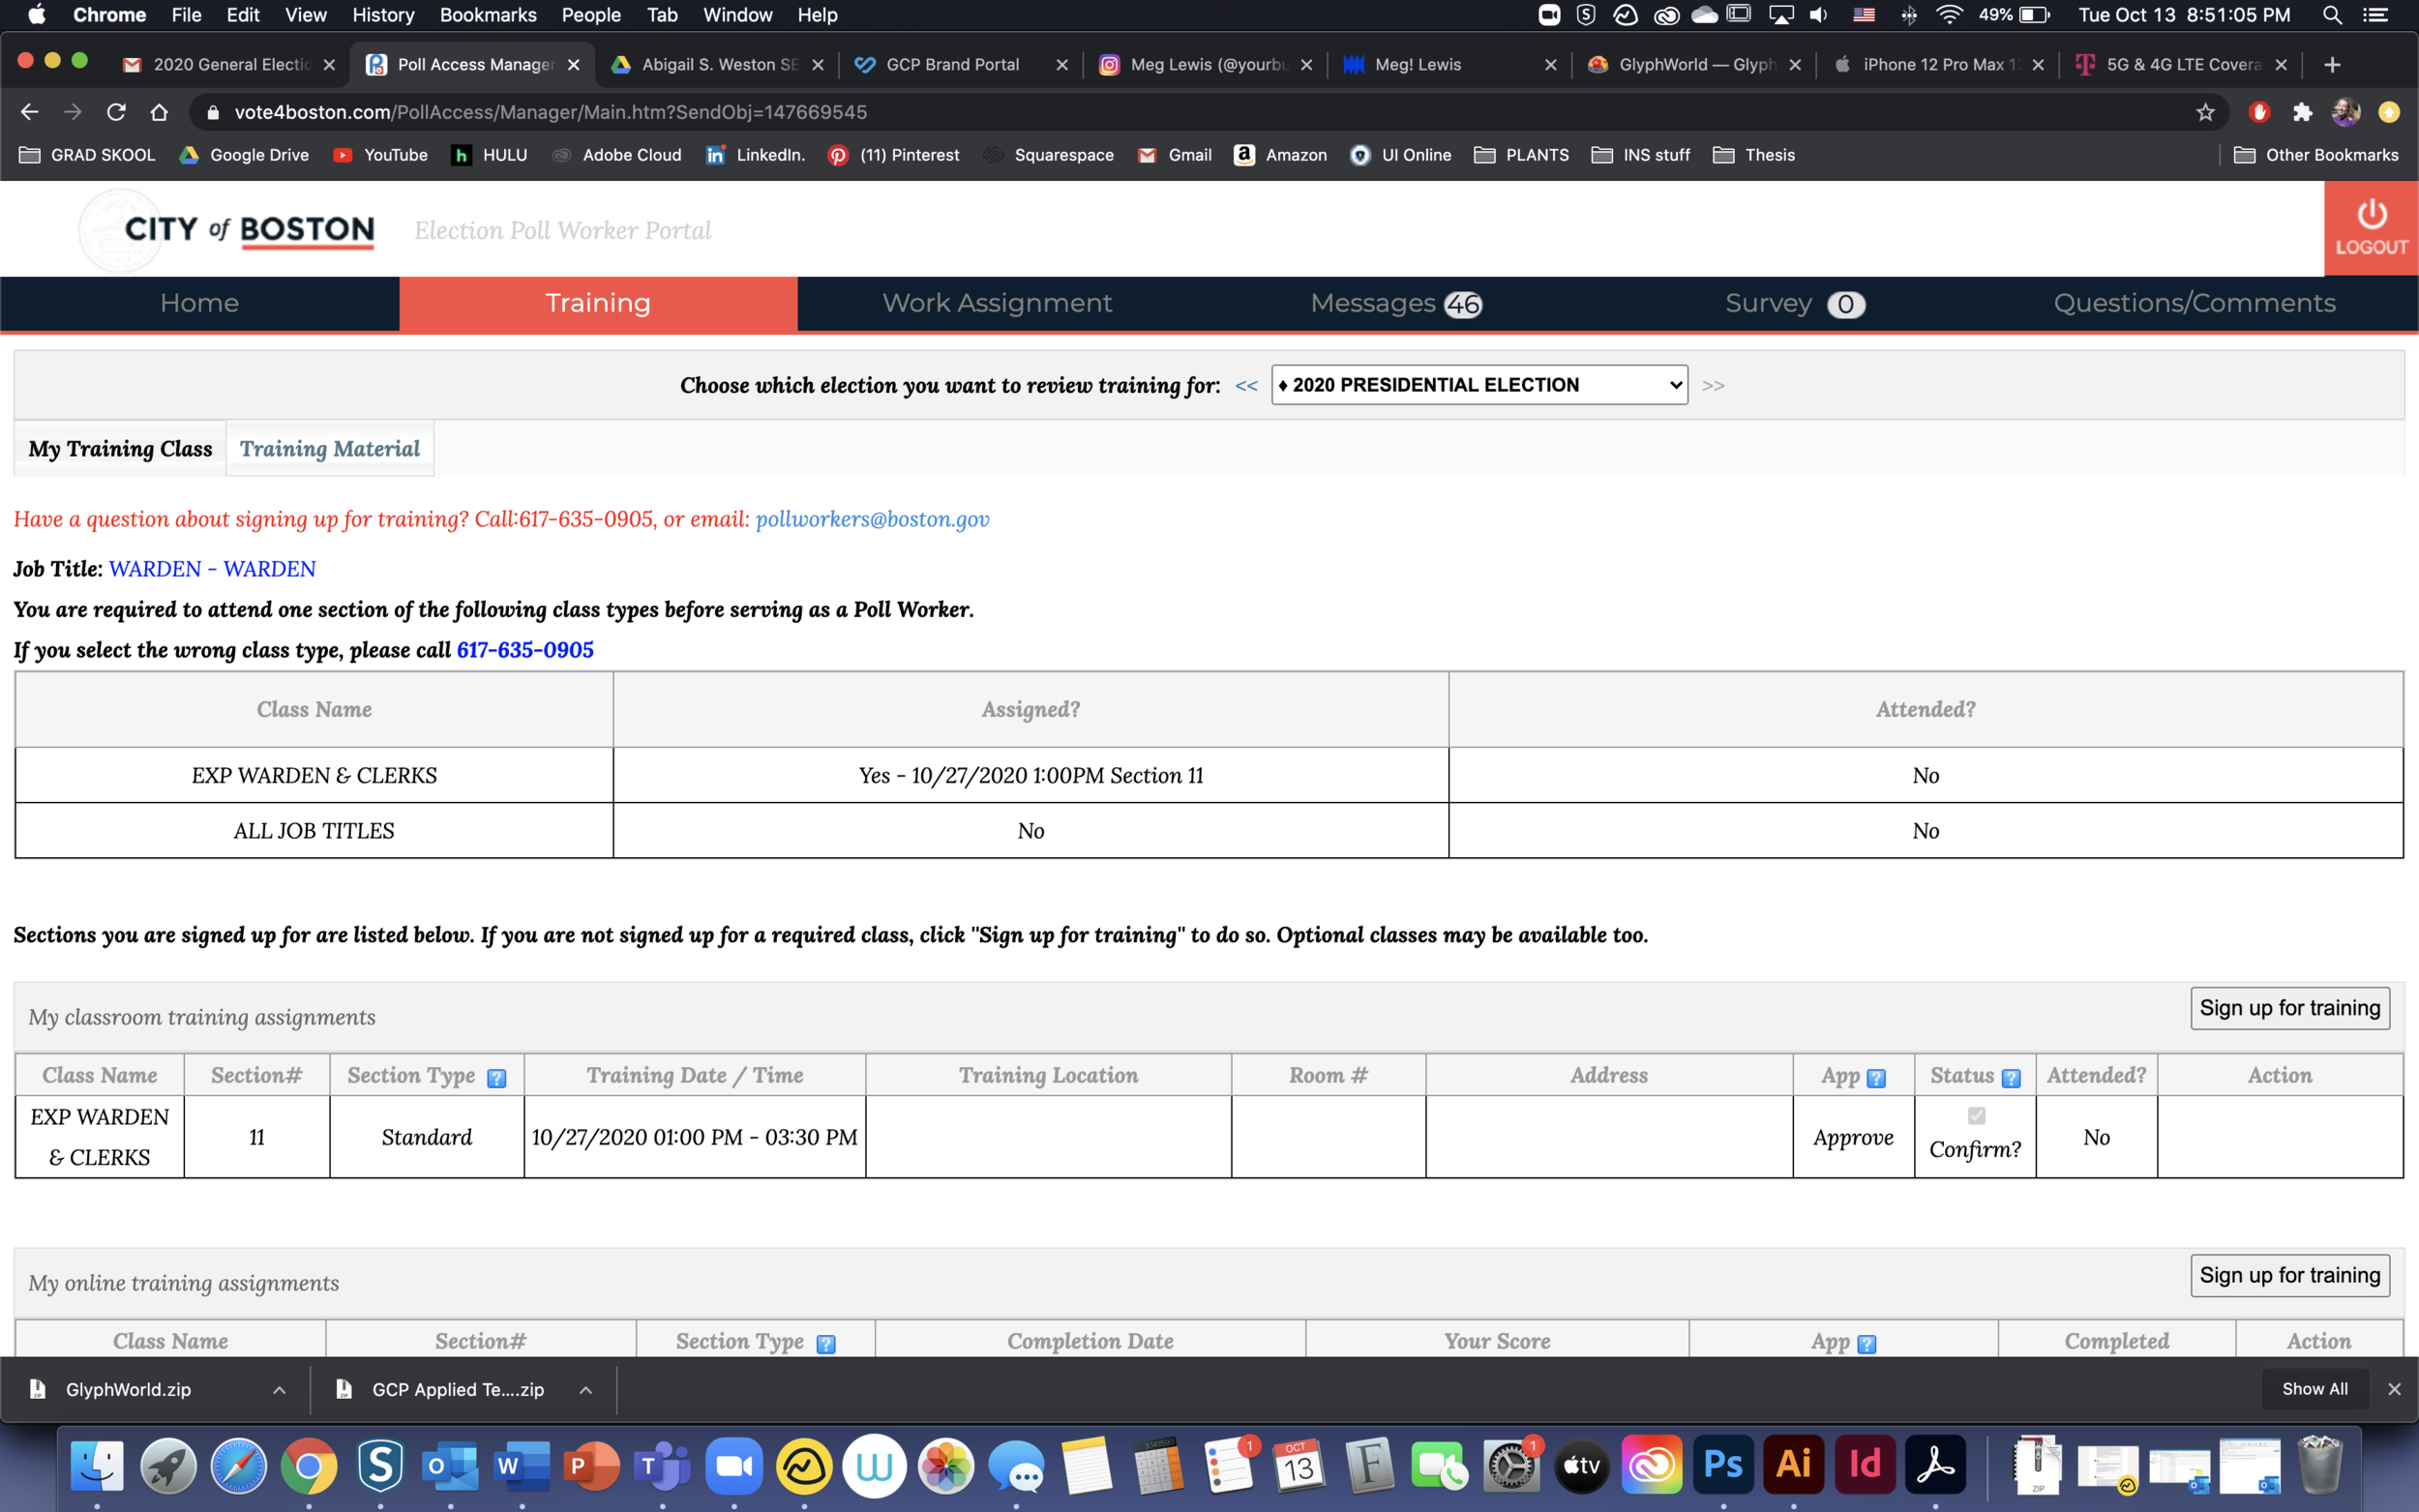
Task: Click the Section Type help icon in classroom table
Action: (496, 1078)
